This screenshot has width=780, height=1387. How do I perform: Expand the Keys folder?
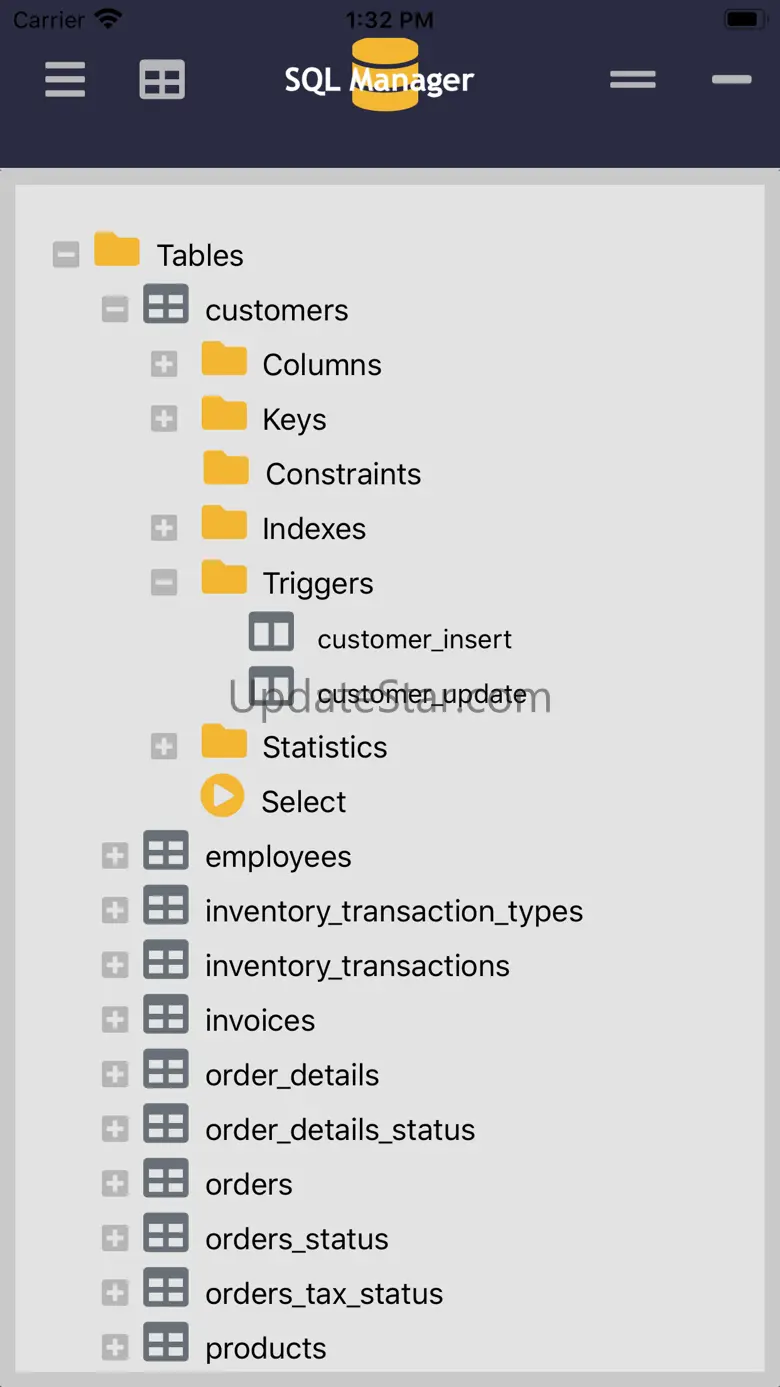pyautogui.click(x=164, y=419)
